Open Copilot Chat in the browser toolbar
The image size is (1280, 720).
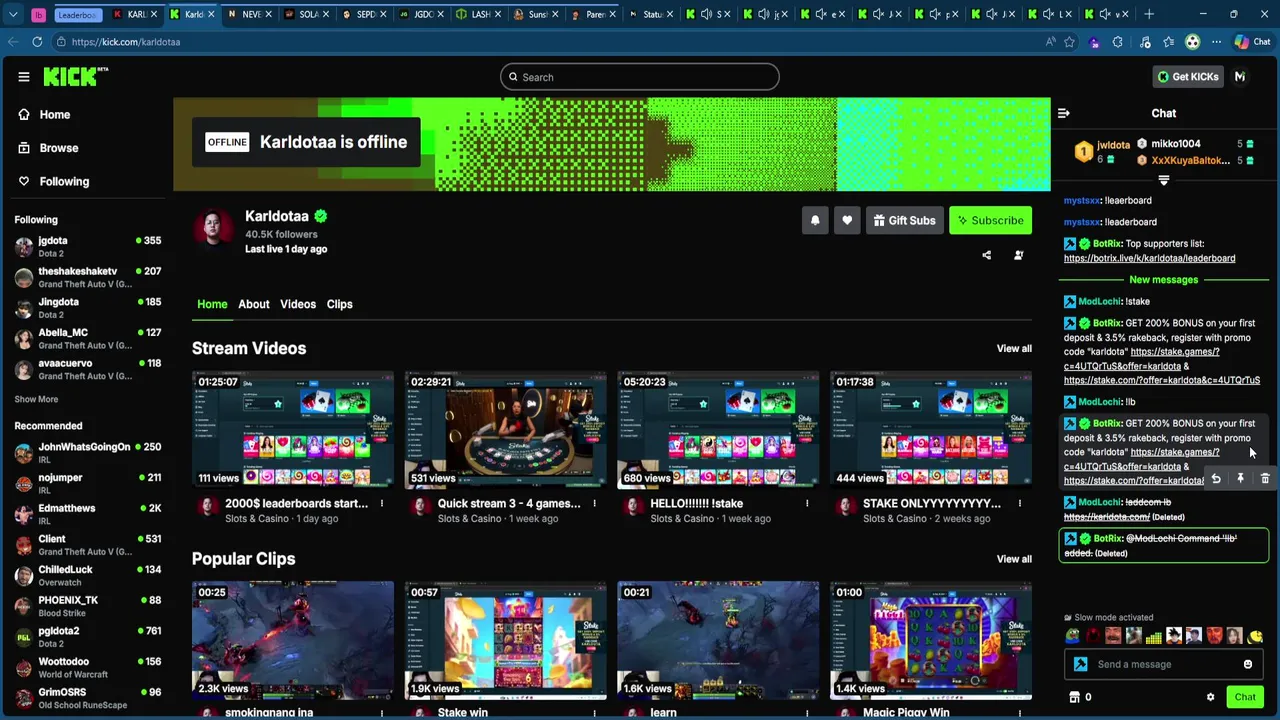[x=1255, y=42]
